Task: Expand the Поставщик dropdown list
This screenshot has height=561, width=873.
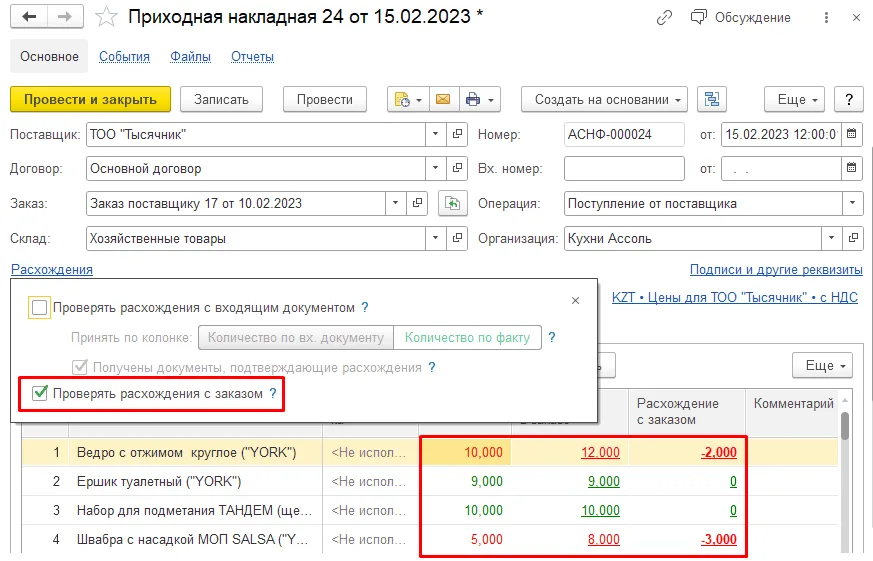Action: pyautogui.click(x=435, y=134)
